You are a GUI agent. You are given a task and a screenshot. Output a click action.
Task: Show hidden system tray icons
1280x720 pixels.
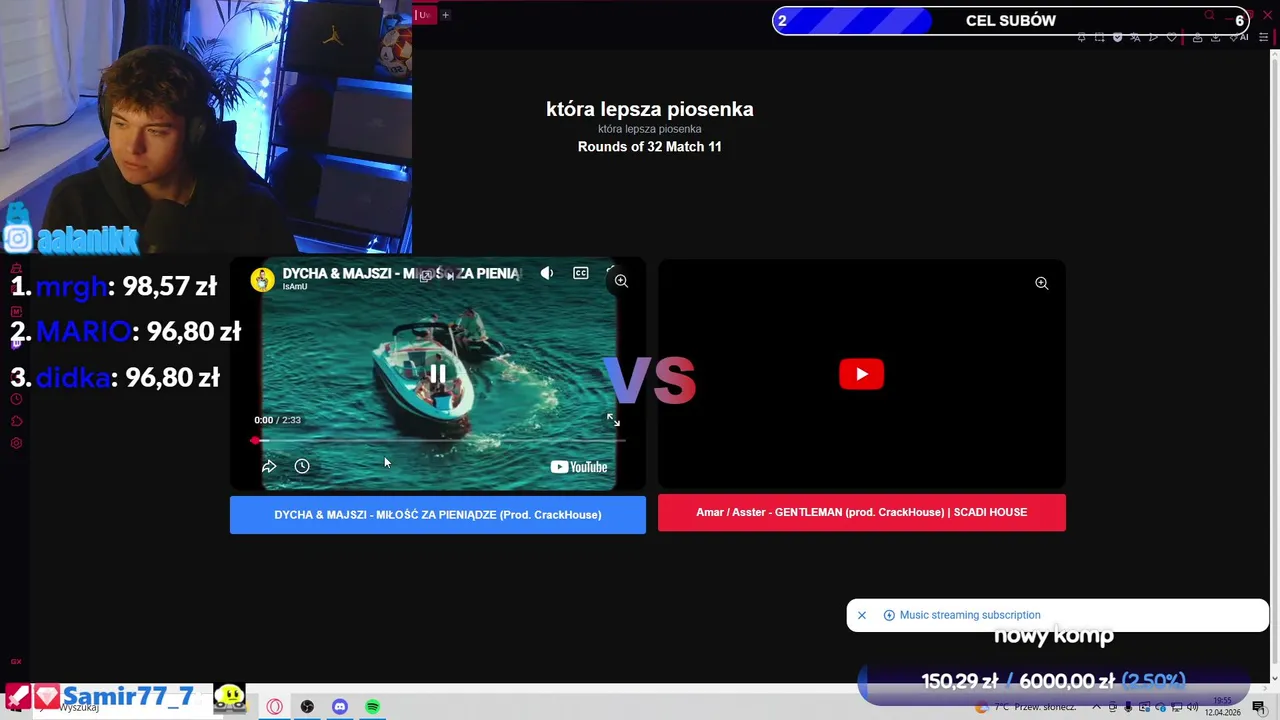coord(1096,707)
